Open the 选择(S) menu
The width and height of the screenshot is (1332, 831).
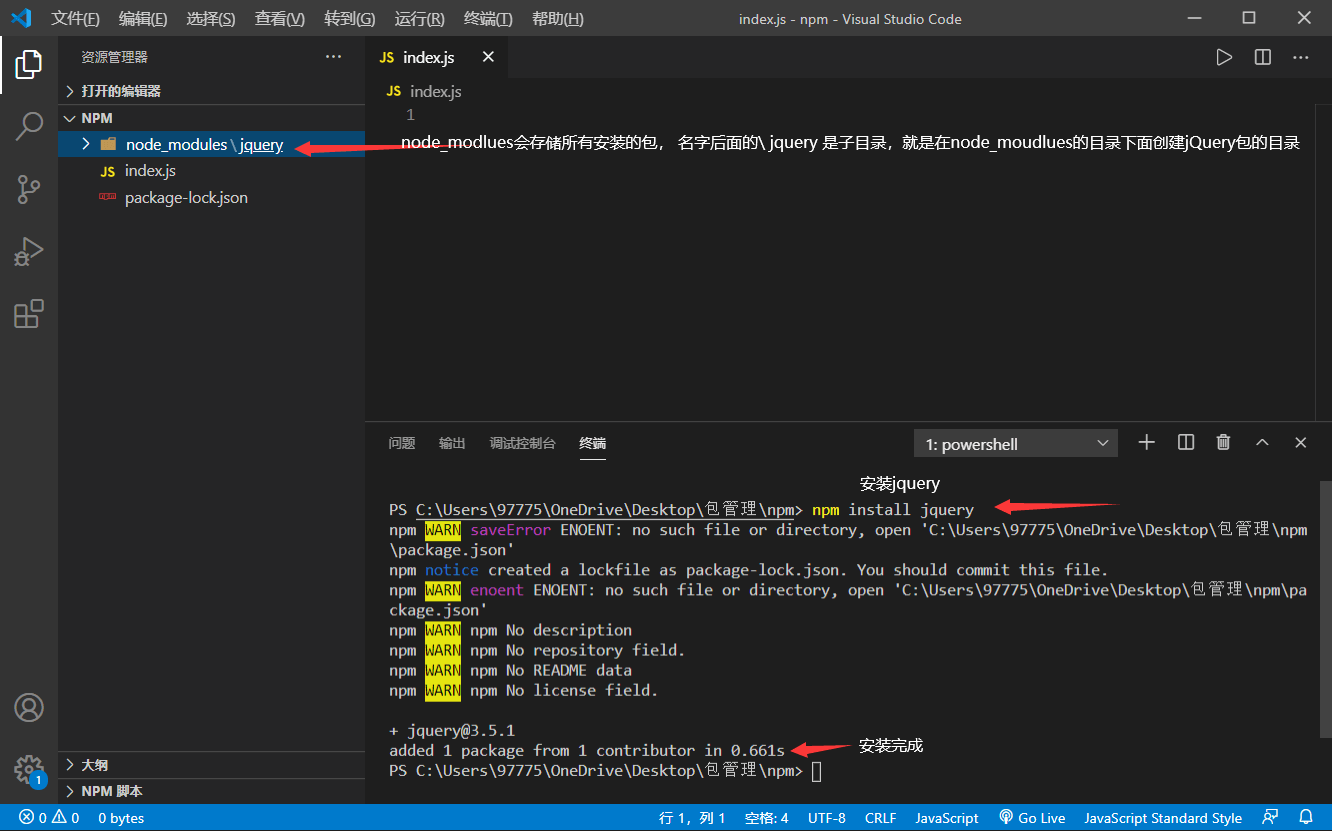pos(211,19)
